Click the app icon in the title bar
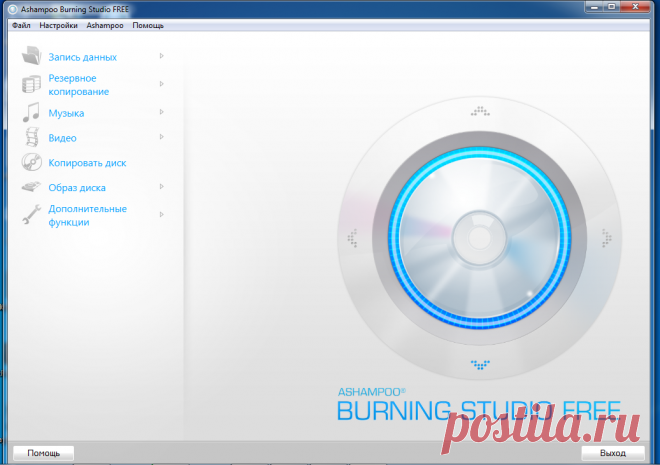Viewport: 660px width, 465px height. pyautogui.click(x=13, y=9)
